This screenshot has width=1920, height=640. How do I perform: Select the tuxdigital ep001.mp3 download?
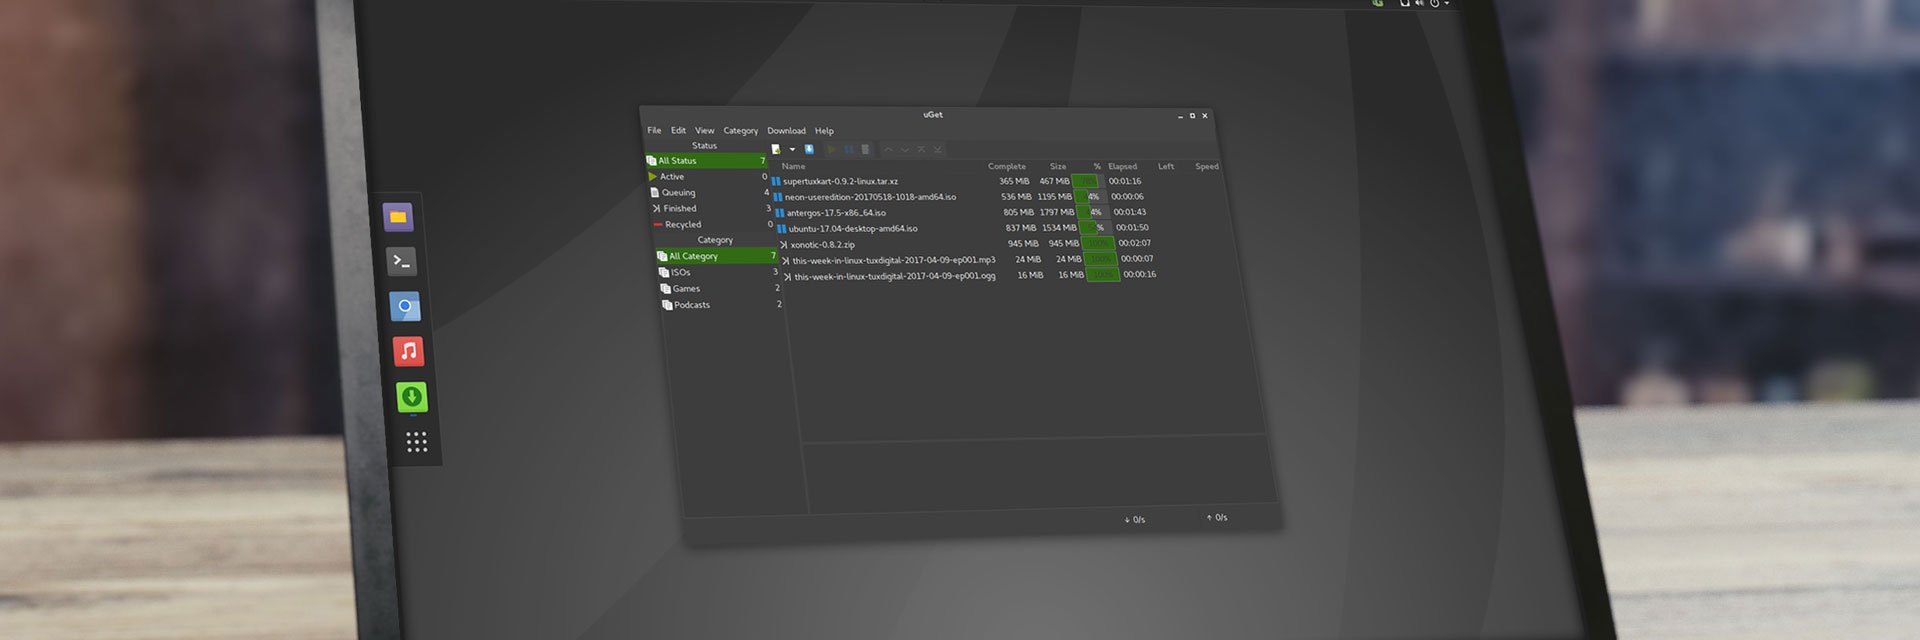pyautogui.click(x=894, y=260)
